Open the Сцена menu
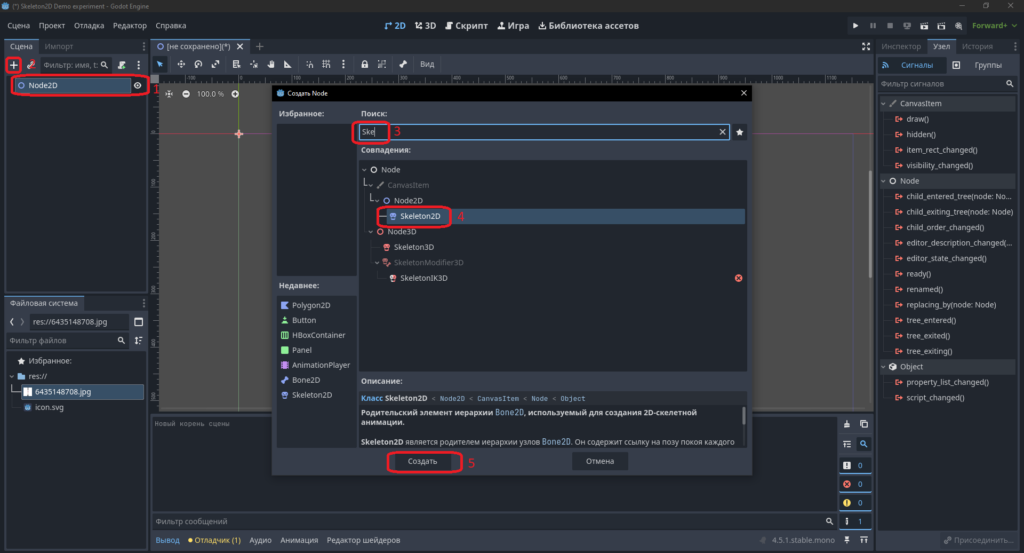The width and height of the screenshot is (1024, 553). [18, 25]
